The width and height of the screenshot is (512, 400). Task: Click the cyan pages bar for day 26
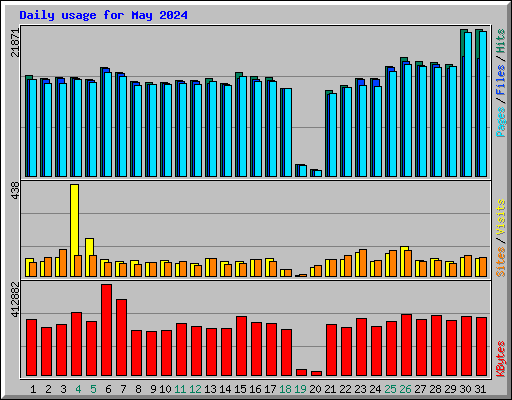pos(408,120)
